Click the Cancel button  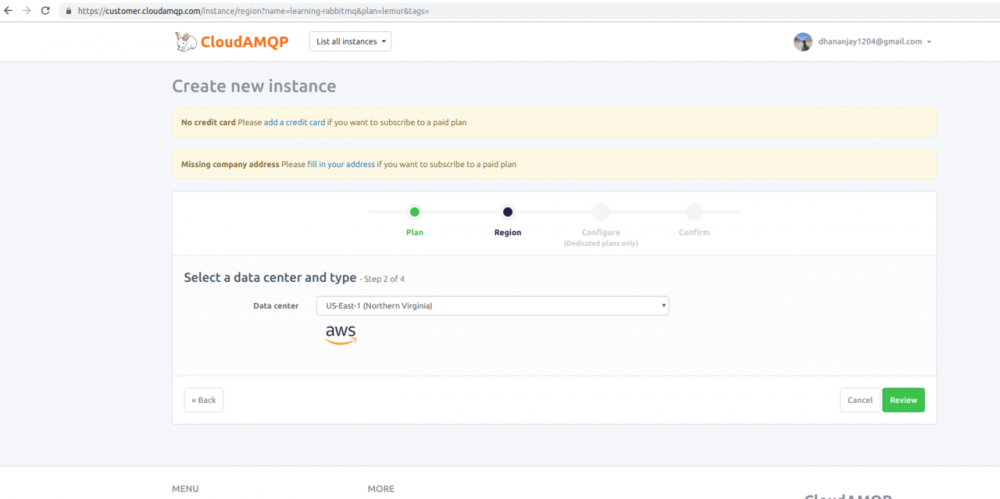860,400
